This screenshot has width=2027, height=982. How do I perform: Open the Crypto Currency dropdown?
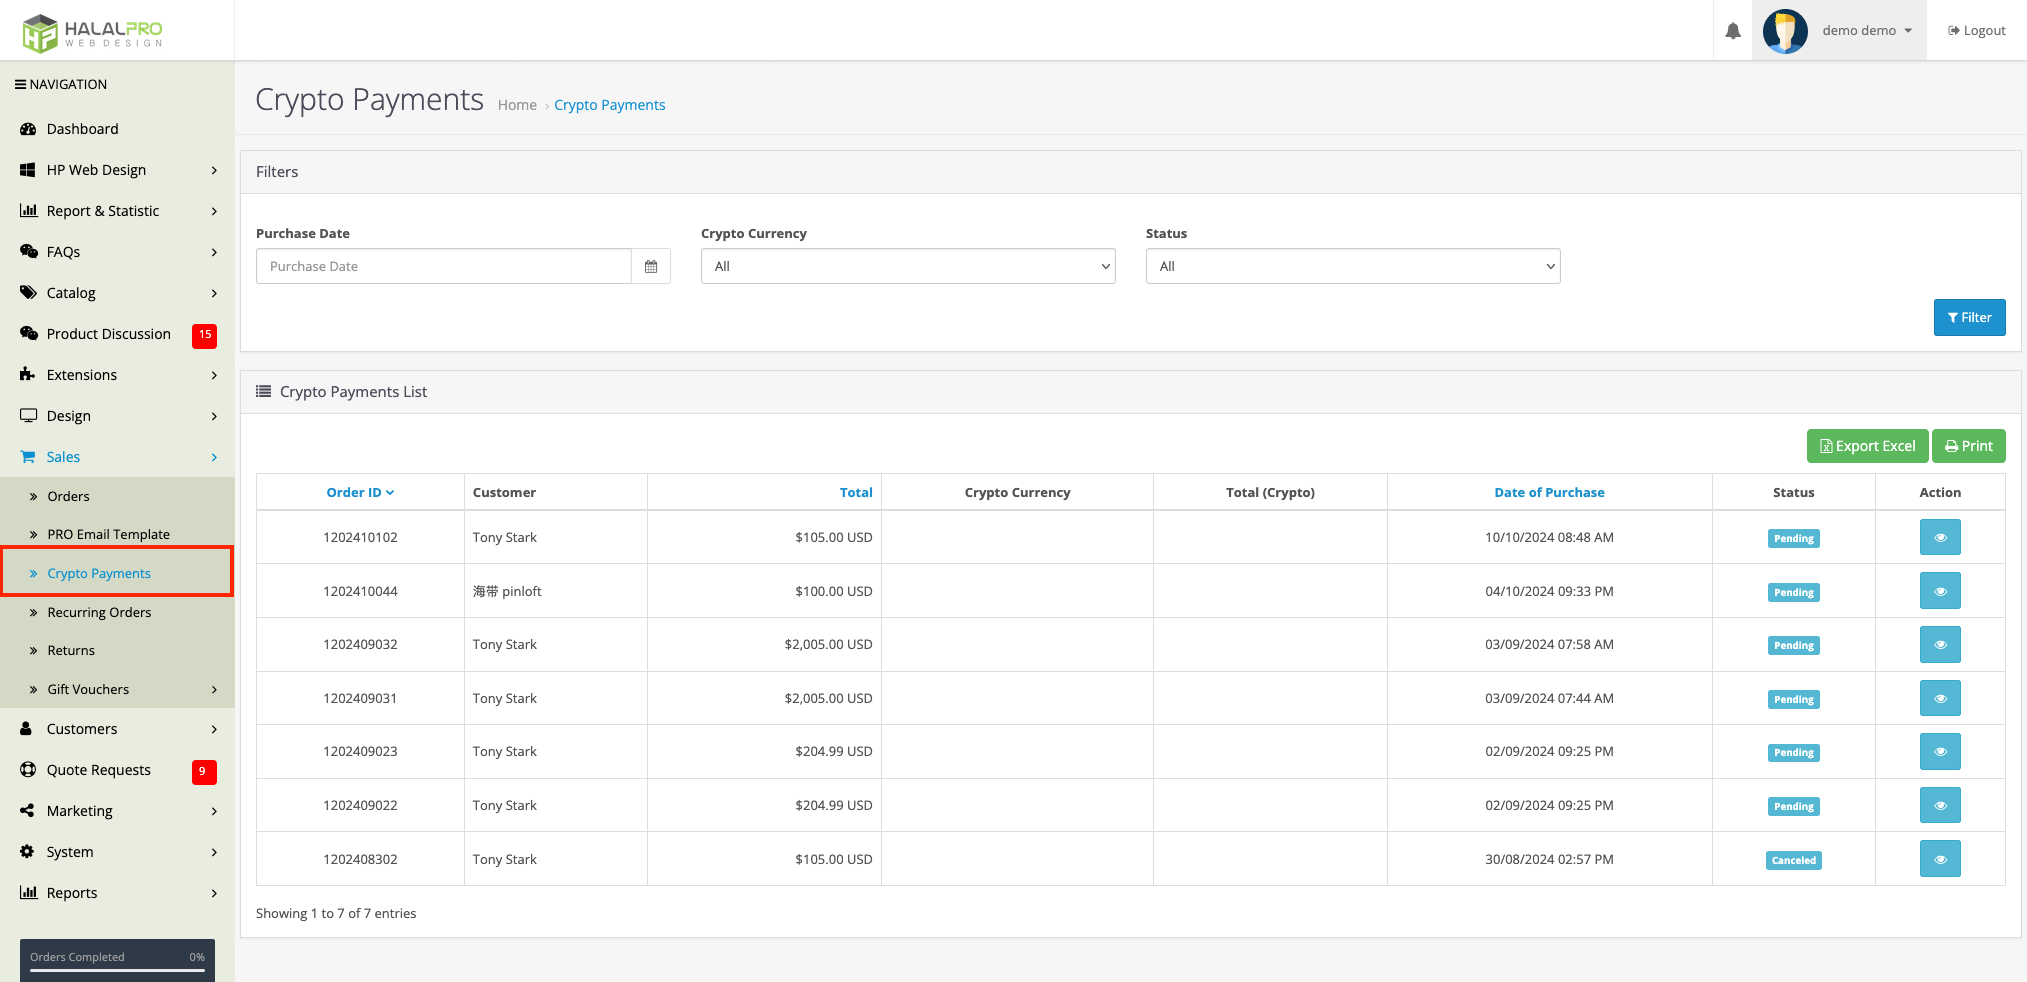click(907, 266)
